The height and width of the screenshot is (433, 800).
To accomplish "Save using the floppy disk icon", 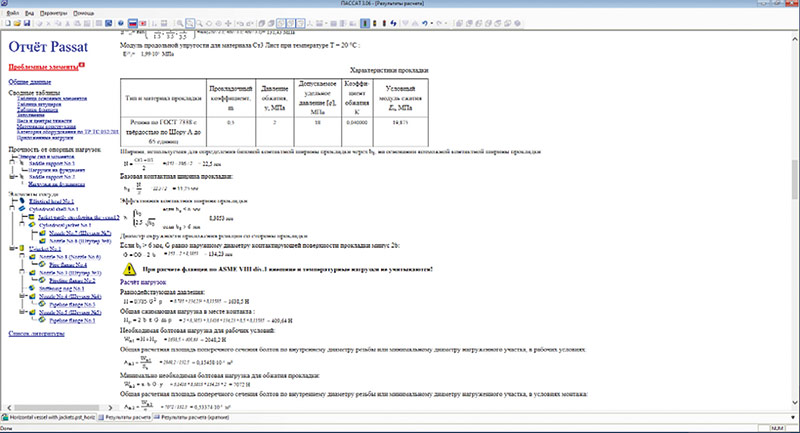I will (27, 23).
